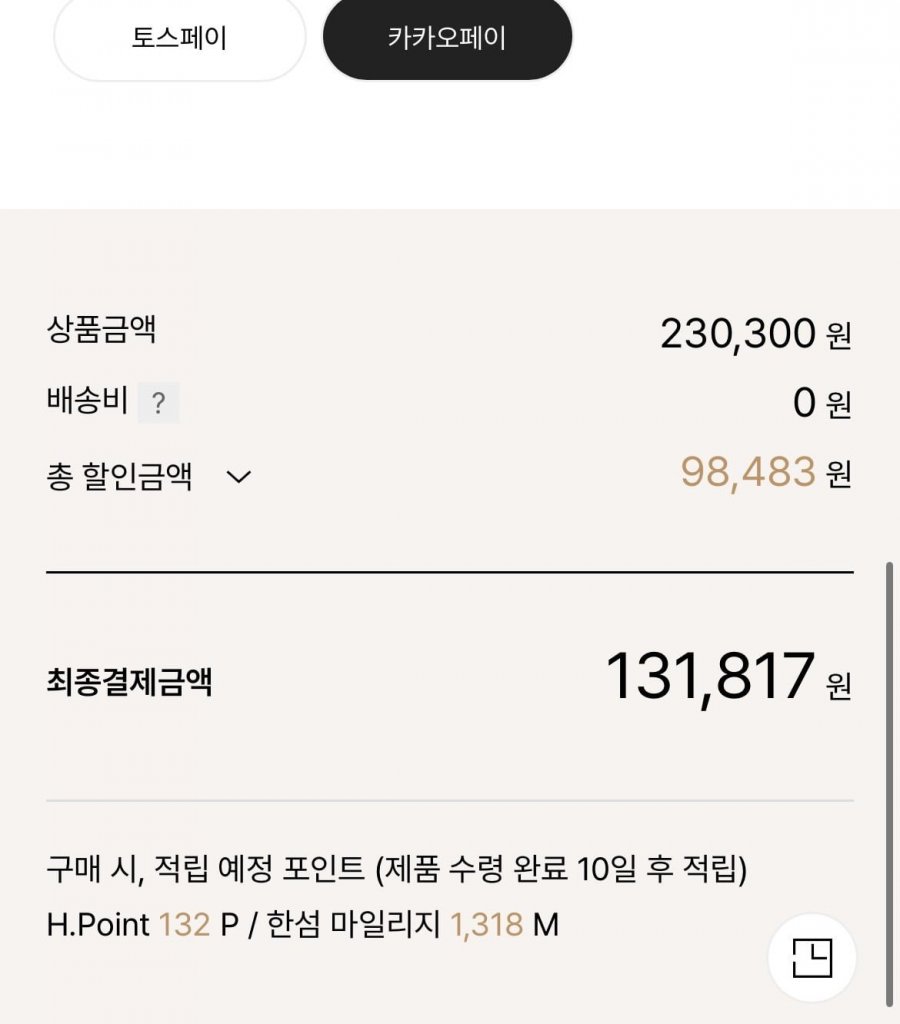Image resolution: width=900 pixels, height=1024 pixels.
Task: Tap the 원 unit beside 131,817
Action: (838, 686)
